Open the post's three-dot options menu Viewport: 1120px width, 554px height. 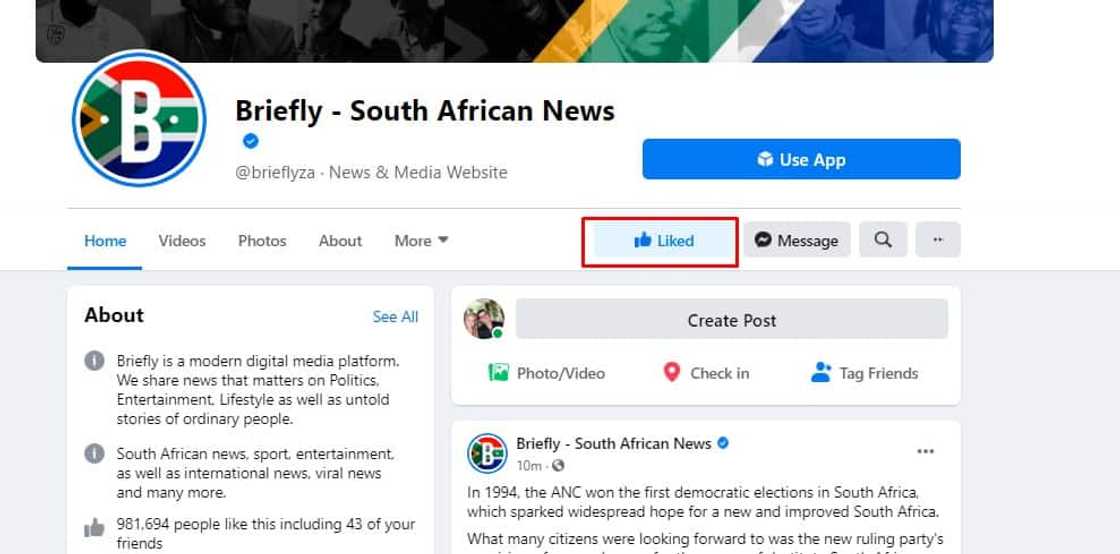[x=926, y=451]
